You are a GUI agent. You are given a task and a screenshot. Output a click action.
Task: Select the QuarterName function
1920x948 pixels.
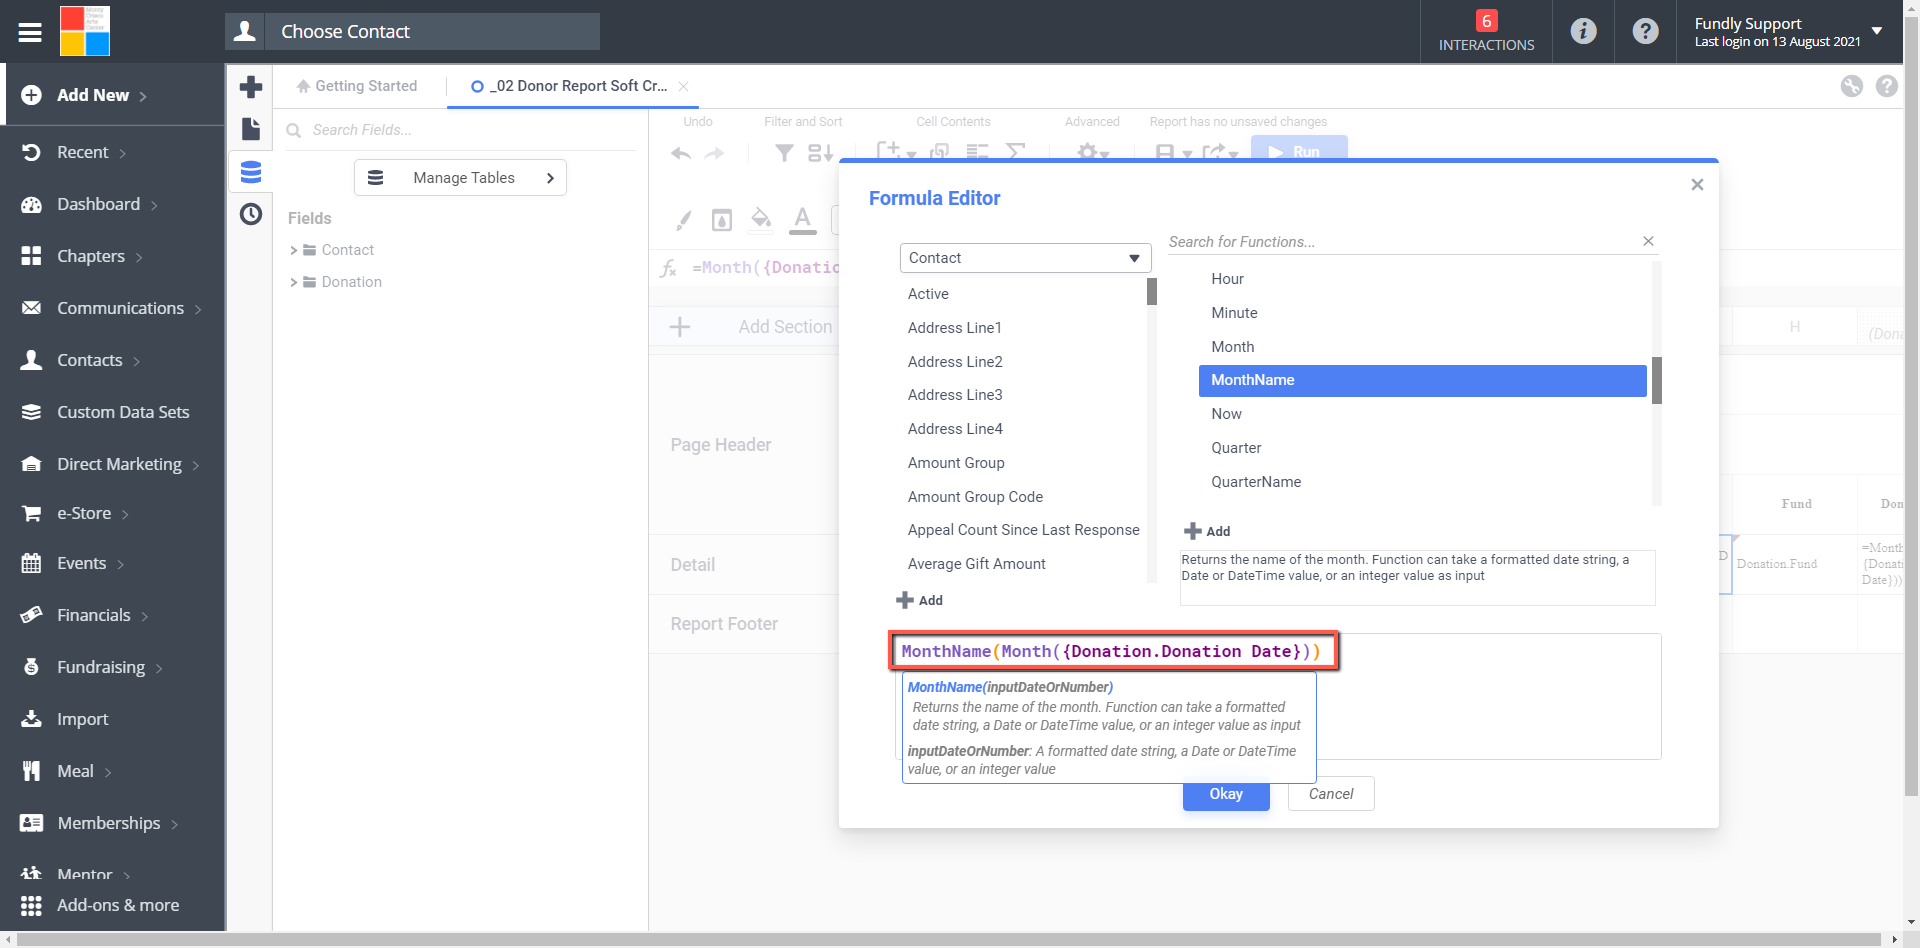[x=1256, y=482]
